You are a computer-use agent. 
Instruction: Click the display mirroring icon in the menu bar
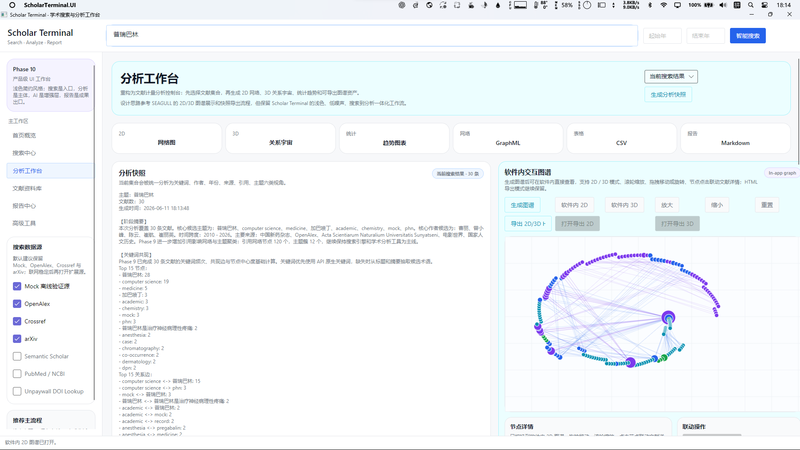[x=678, y=5]
